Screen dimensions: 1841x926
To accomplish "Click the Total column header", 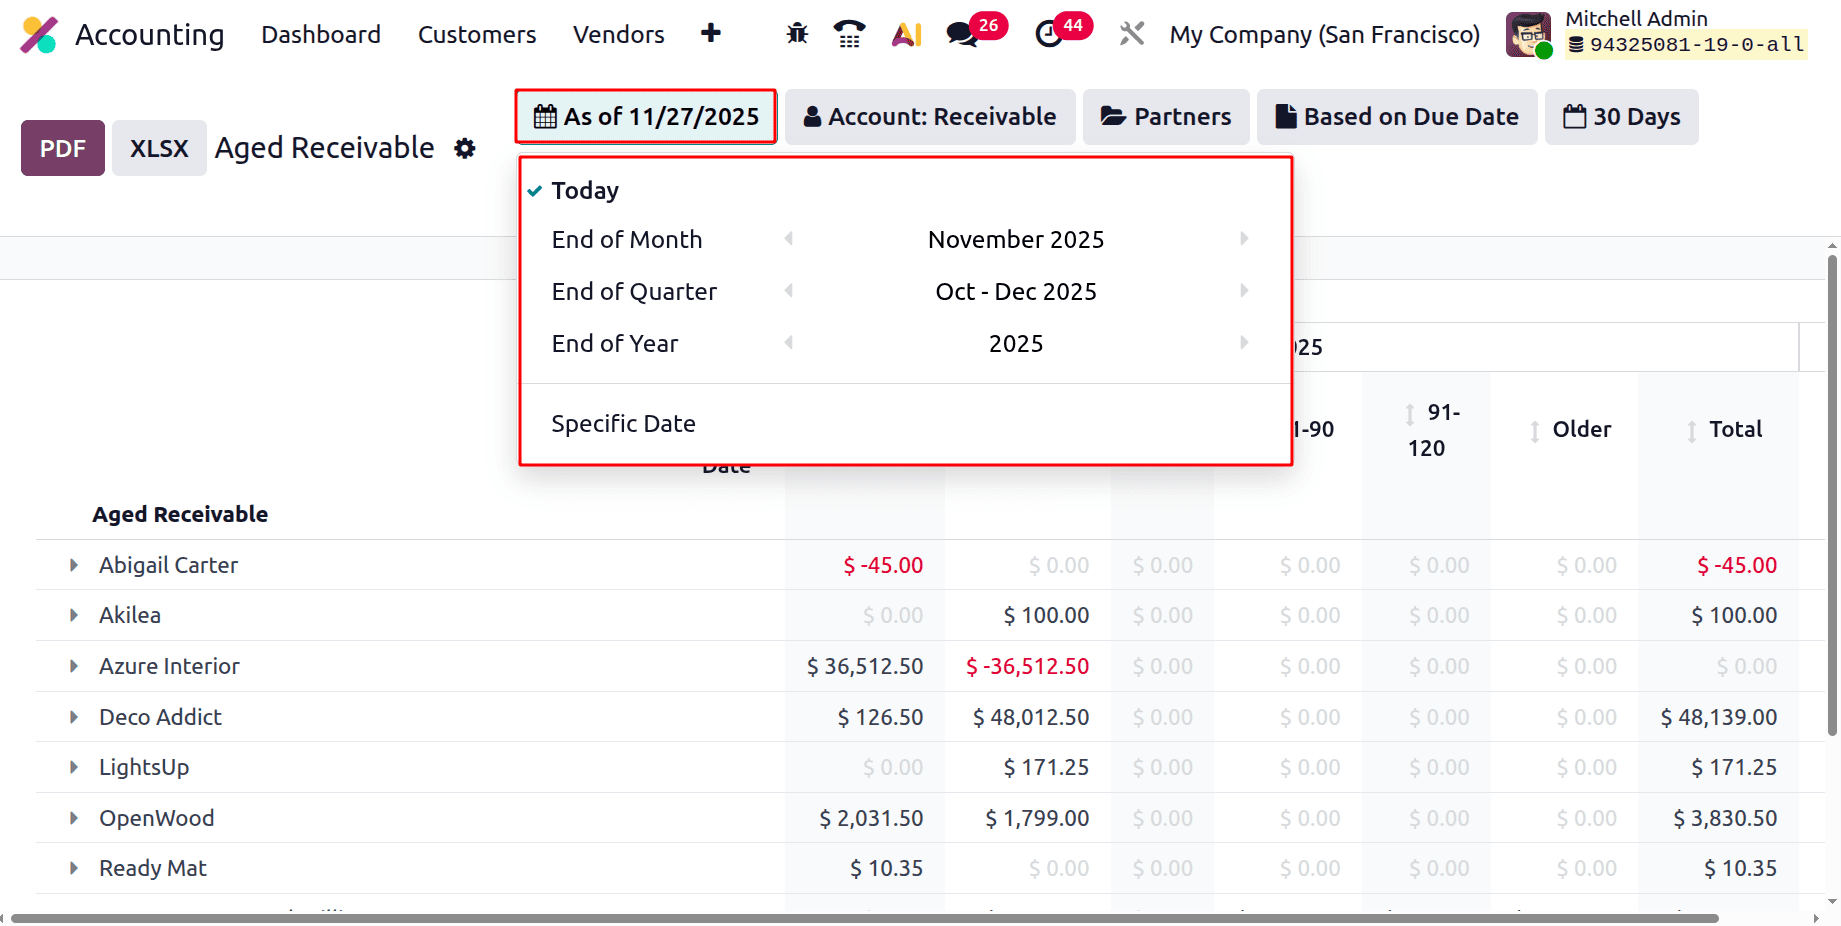I will [1735, 429].
